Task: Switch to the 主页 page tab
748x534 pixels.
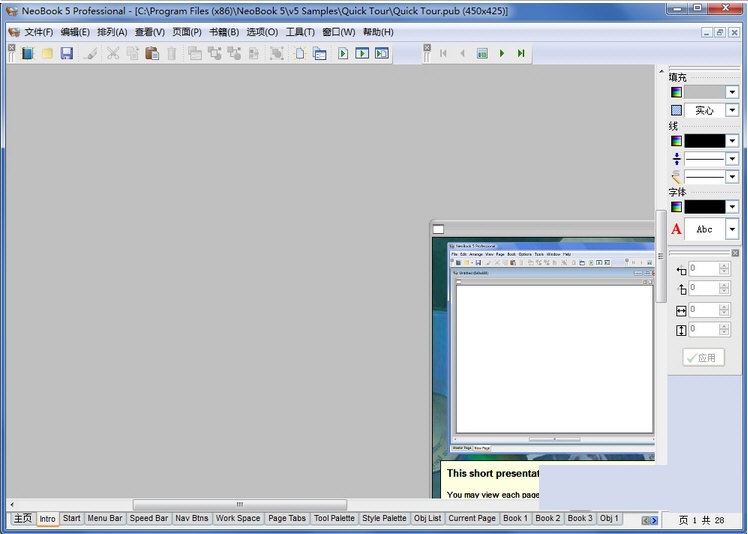Action: point(22,518)
